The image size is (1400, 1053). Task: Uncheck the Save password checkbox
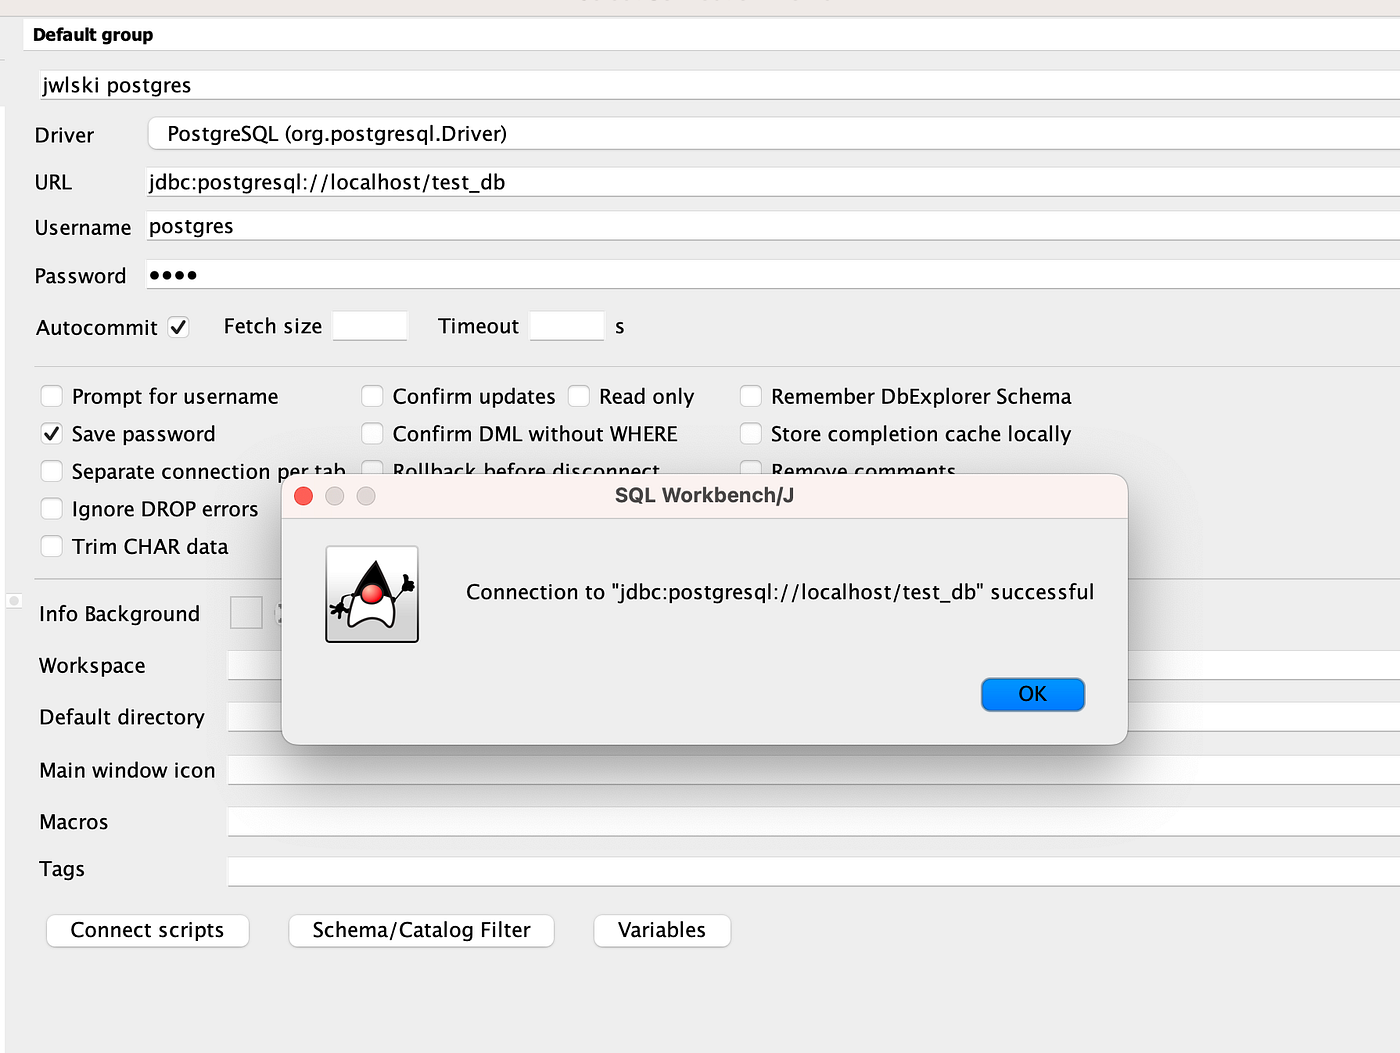(52, 434)
